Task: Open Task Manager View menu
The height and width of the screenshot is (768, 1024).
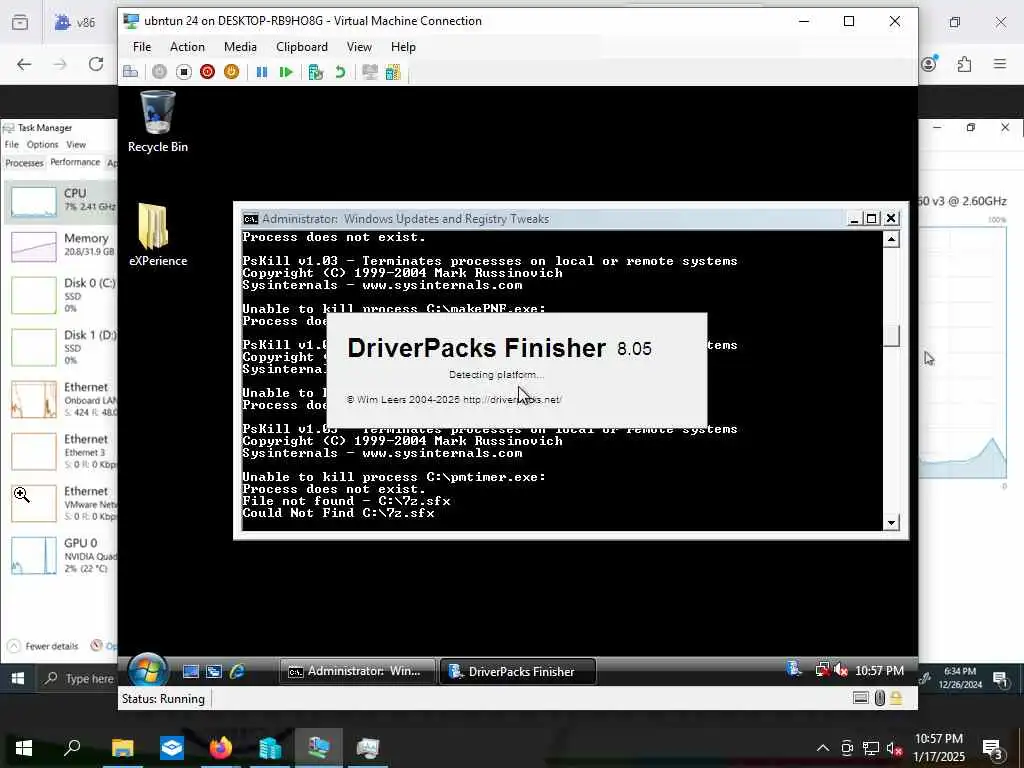Action: click(76, 144)
